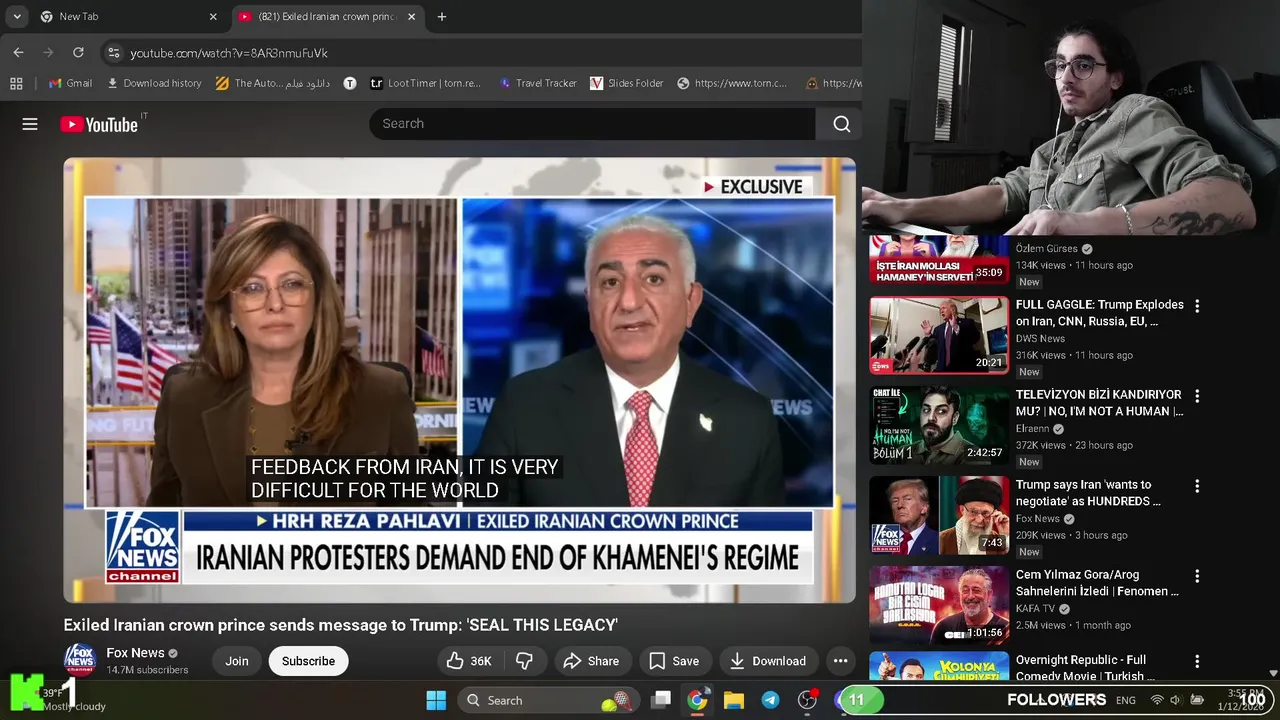Open Google Chrome from the taskbar
Screen dimensions: 1280x720
[x=697, y=700]
